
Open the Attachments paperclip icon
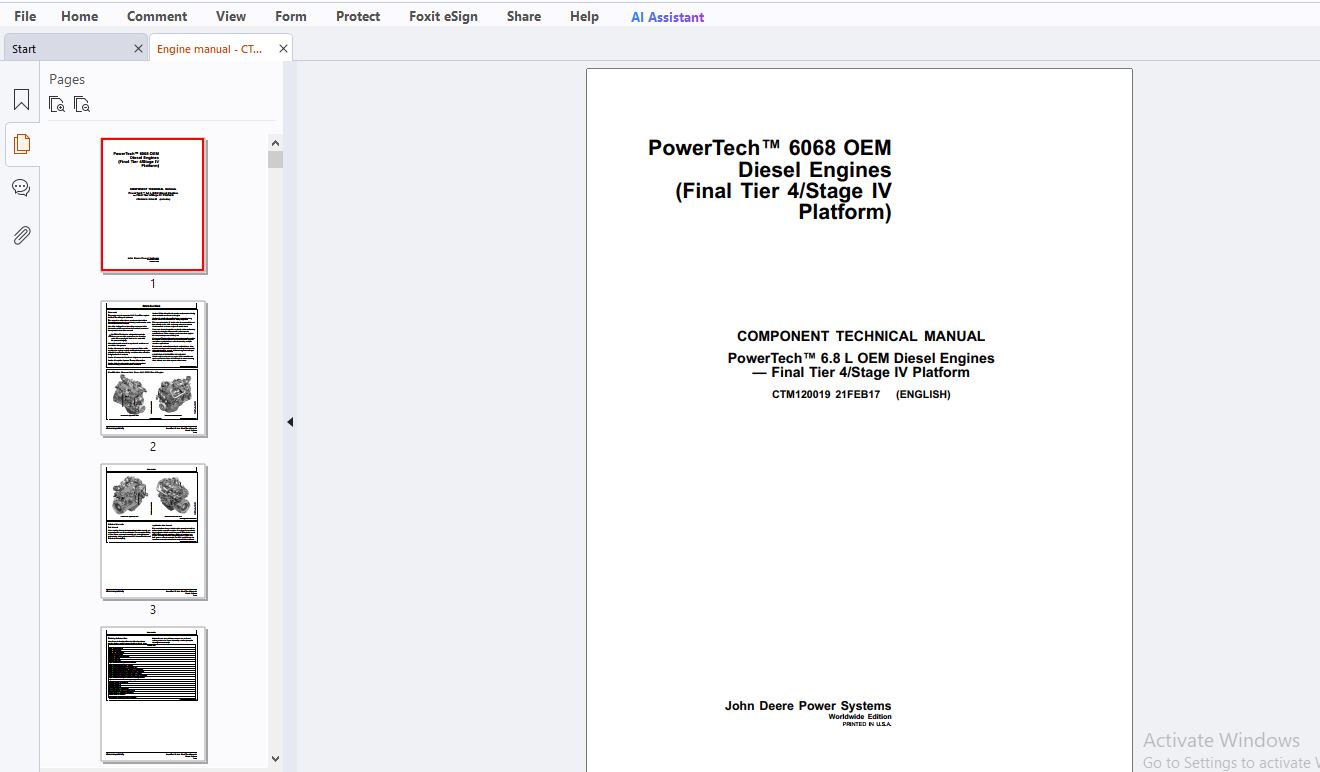pyautogui.click(x=21, y=235)
